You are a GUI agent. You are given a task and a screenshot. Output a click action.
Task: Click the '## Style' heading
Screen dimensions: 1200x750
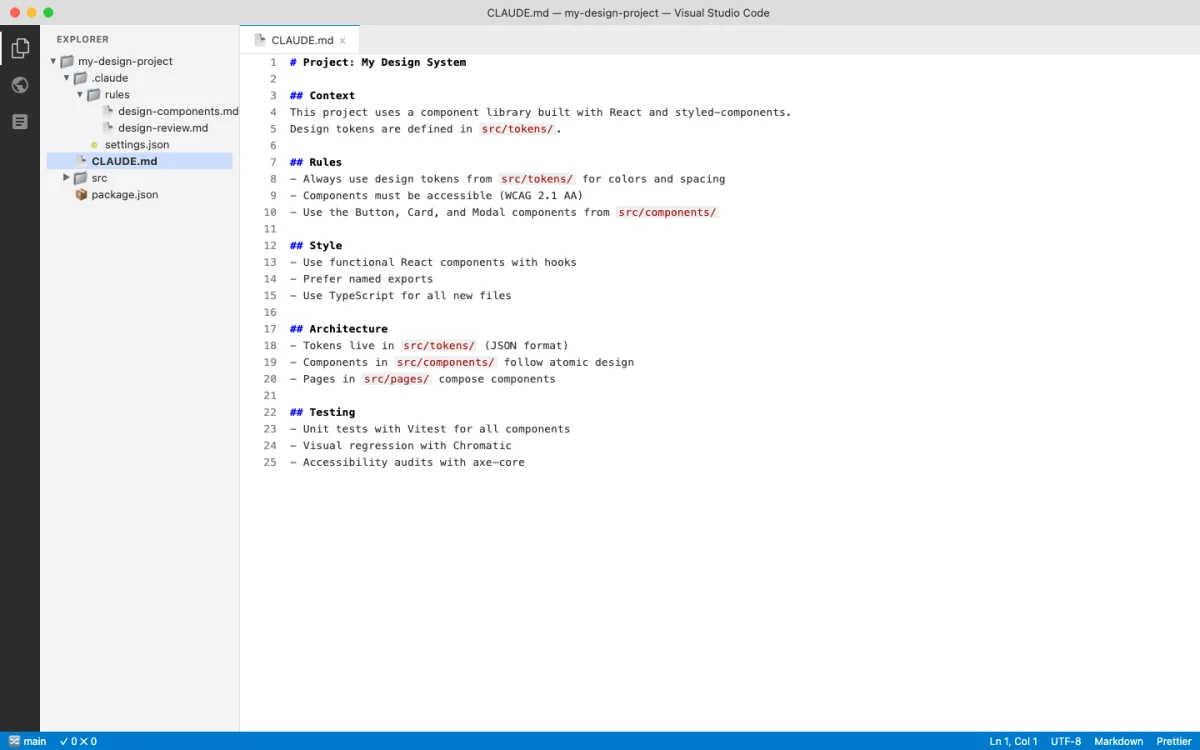point(316,245)
